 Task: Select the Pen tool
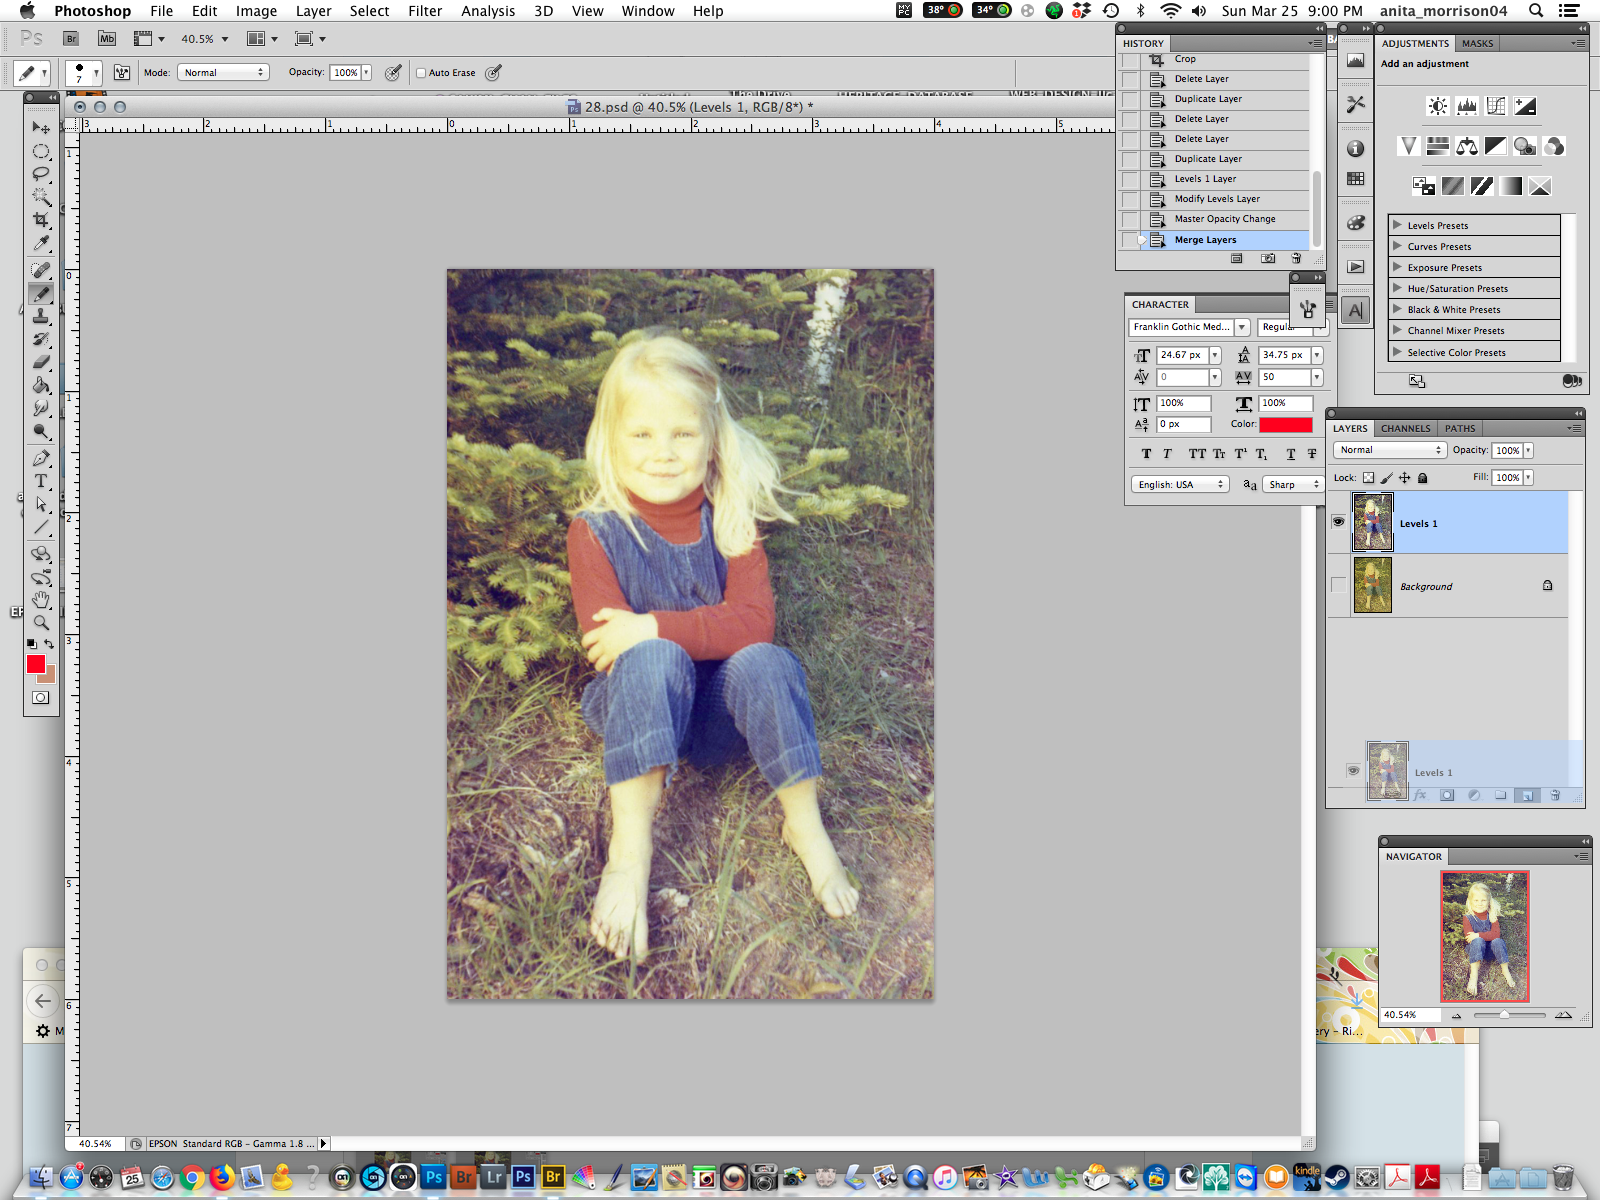click(41, 458)
